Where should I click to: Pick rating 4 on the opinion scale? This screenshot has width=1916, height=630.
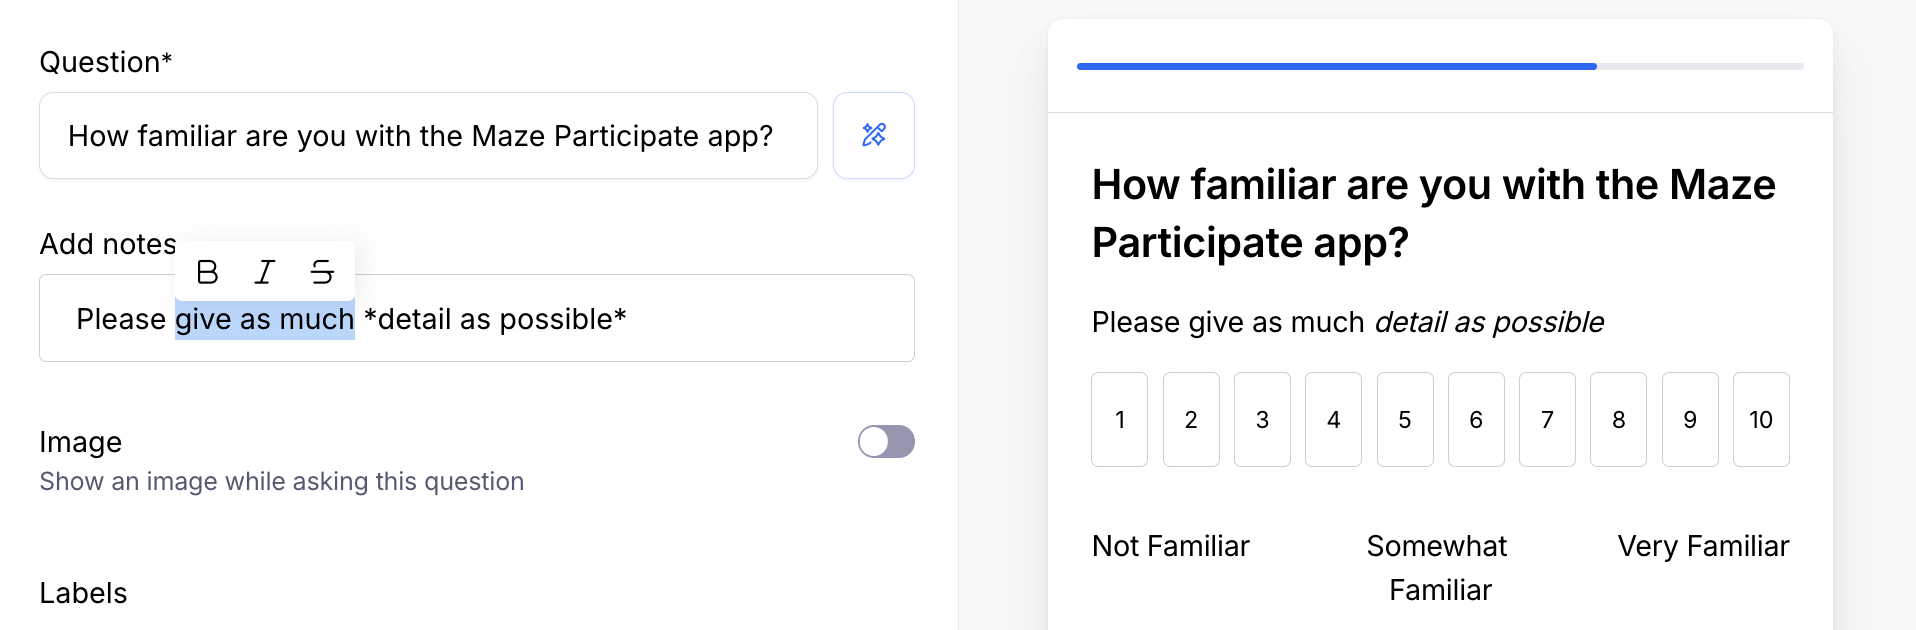pos(1333,420)
